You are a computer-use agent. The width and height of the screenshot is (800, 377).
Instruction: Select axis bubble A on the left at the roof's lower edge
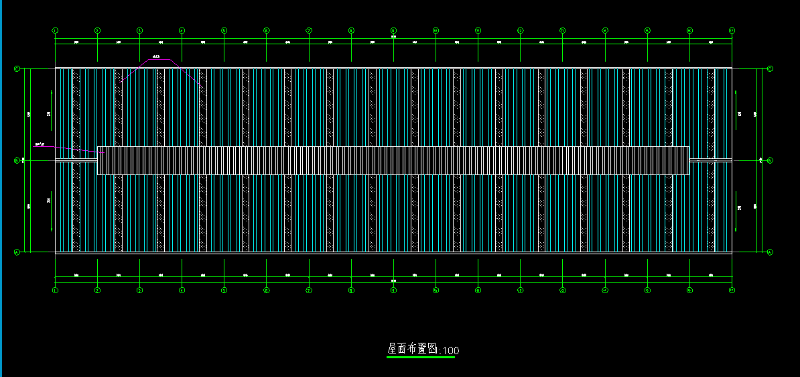[16, 252]
